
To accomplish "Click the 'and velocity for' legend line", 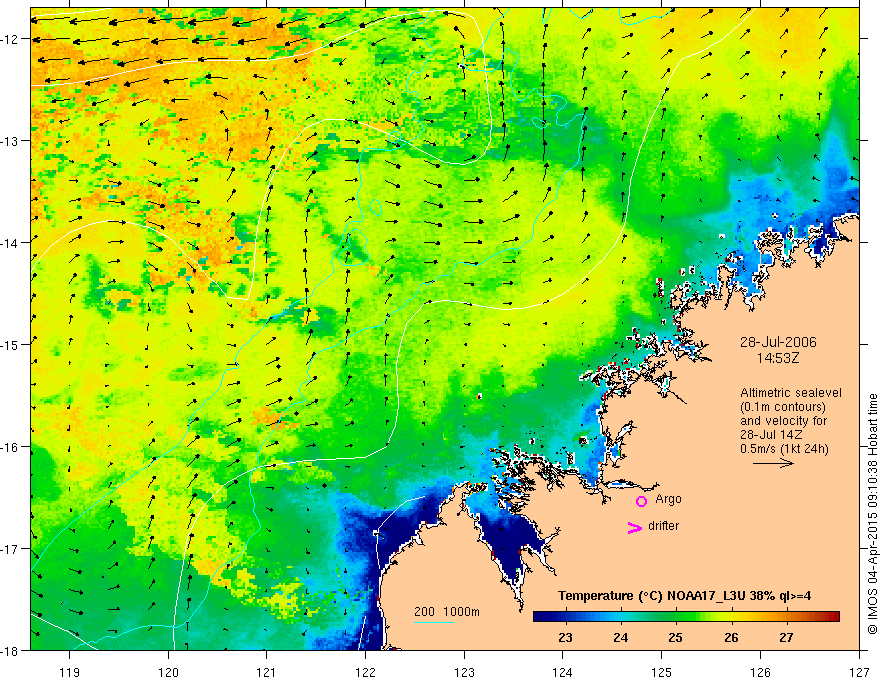I will (x=783, y=421).
